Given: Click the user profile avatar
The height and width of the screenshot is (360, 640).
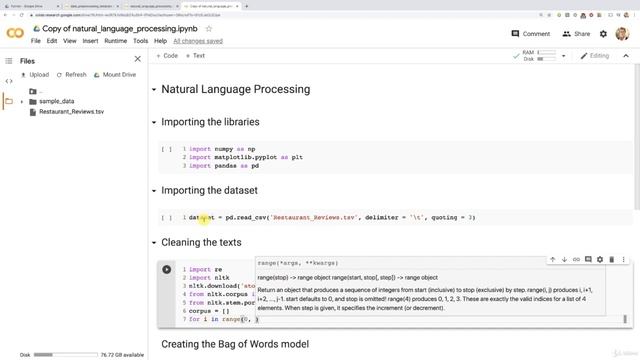Looking at the screenshot, I should 622,34.
